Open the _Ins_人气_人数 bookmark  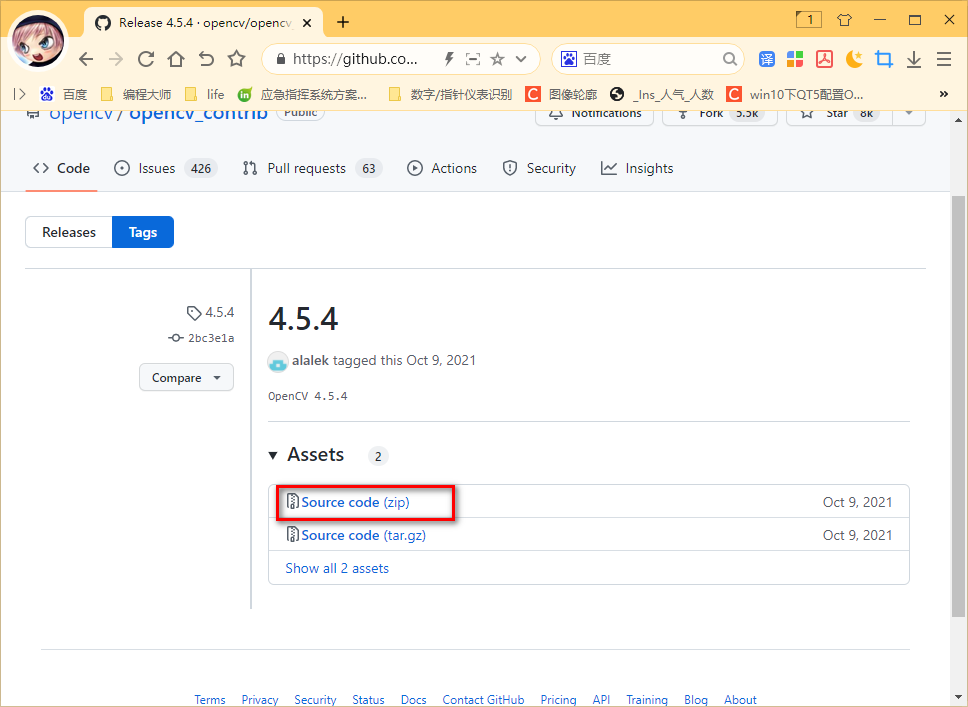661,94
